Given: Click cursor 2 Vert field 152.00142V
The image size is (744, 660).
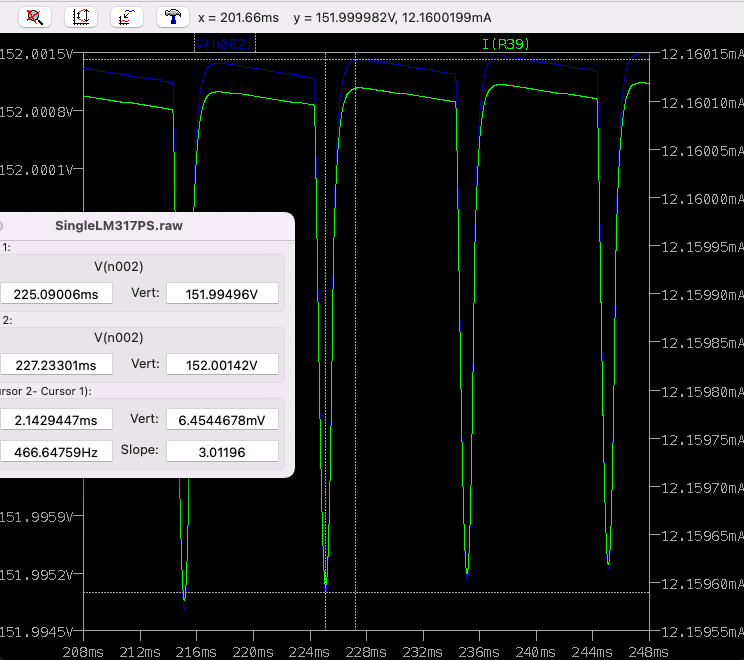Looking at the screenshot, I should [x=222, y=365].
